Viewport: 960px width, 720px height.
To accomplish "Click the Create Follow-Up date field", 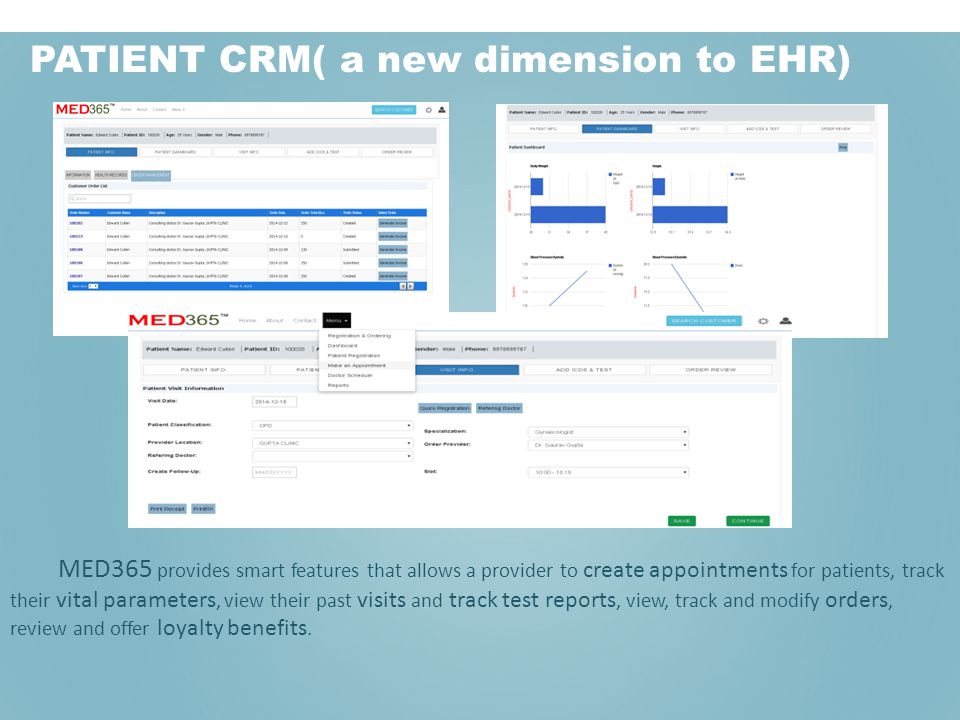I will [x=274, y=473].
